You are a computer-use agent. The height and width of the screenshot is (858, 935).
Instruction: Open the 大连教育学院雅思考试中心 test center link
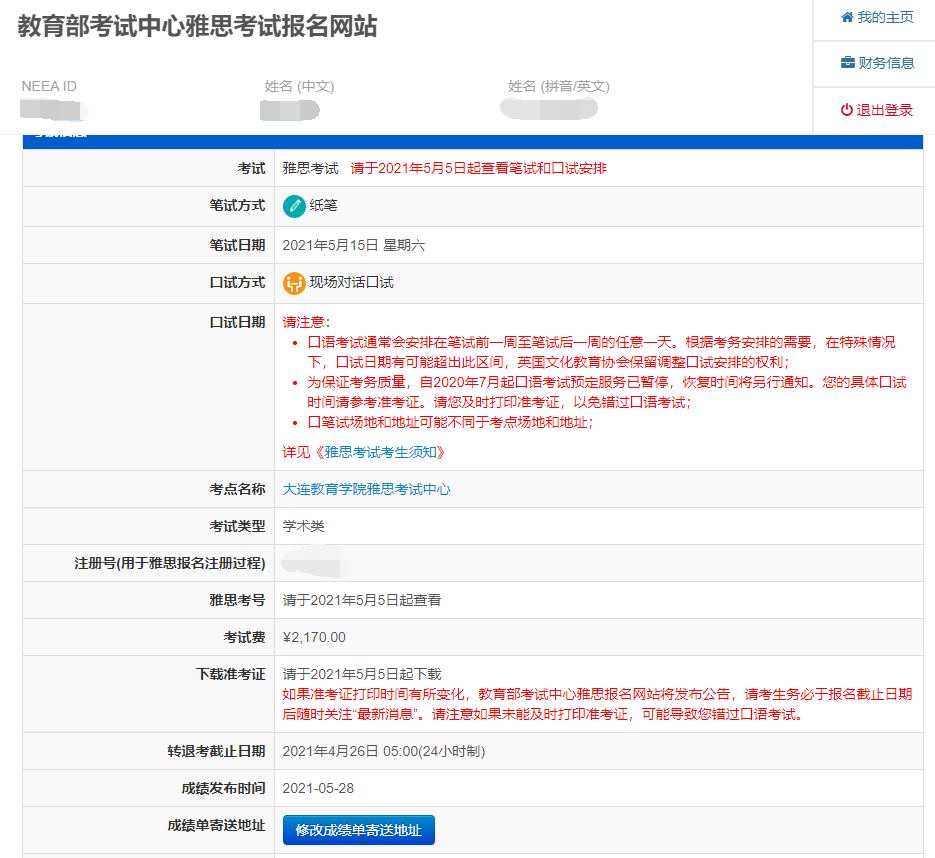[367, 489]
